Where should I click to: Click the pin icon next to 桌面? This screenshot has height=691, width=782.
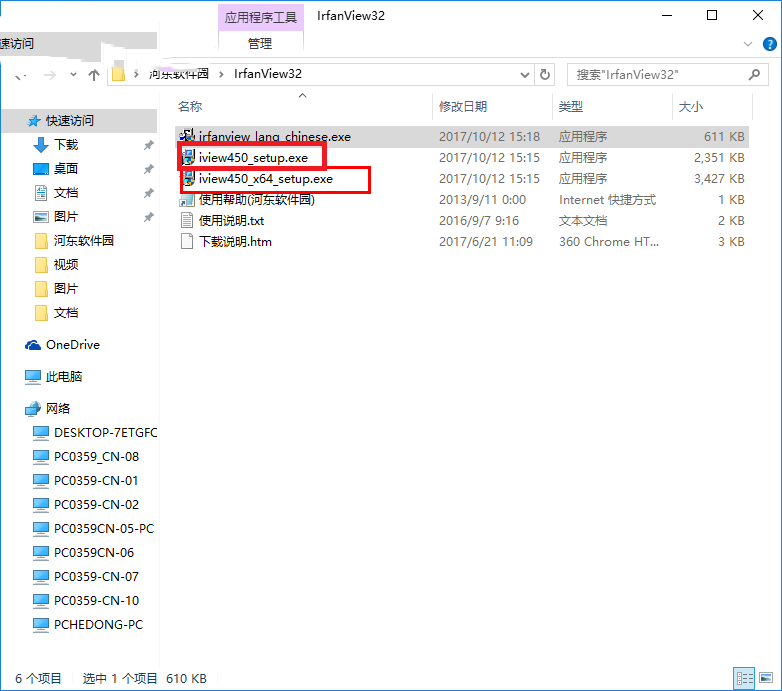click(x=148, y=169)
